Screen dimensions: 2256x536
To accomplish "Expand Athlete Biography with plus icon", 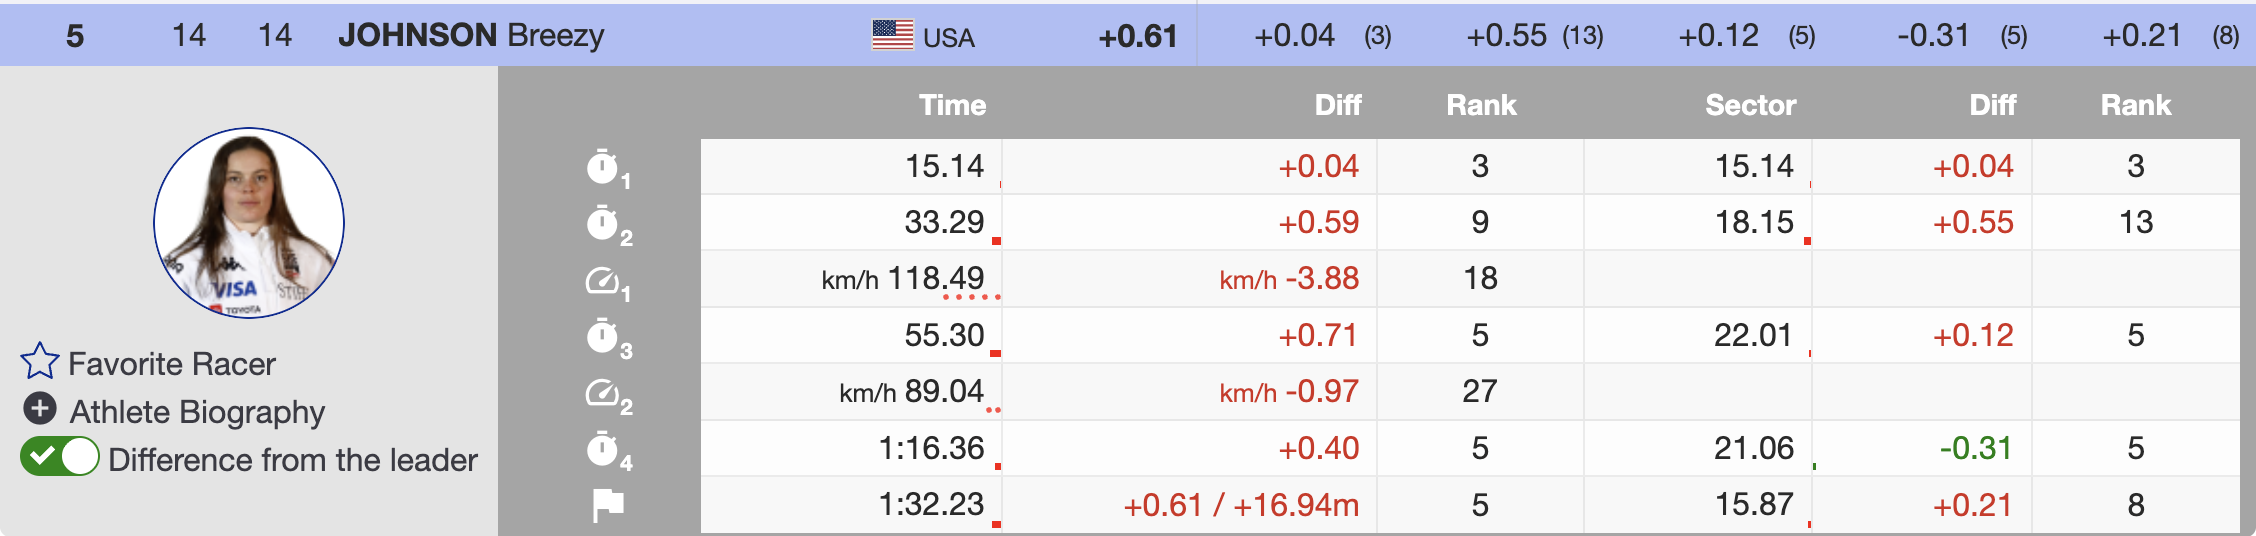I will click(40, 409).
